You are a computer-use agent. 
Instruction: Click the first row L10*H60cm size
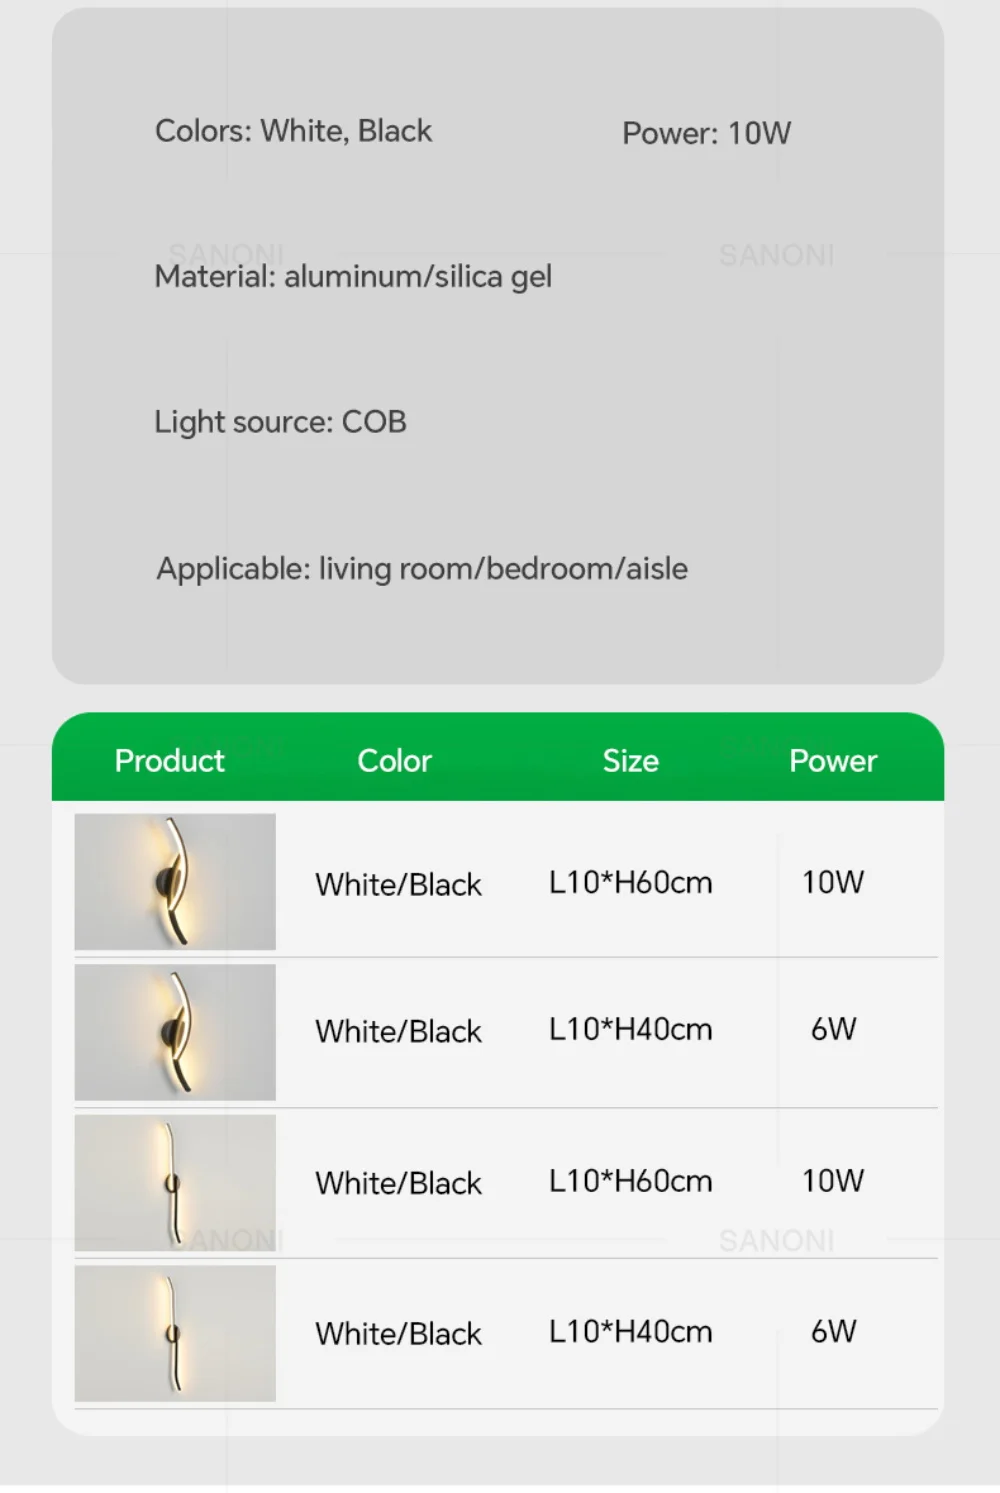pos(631,882)
